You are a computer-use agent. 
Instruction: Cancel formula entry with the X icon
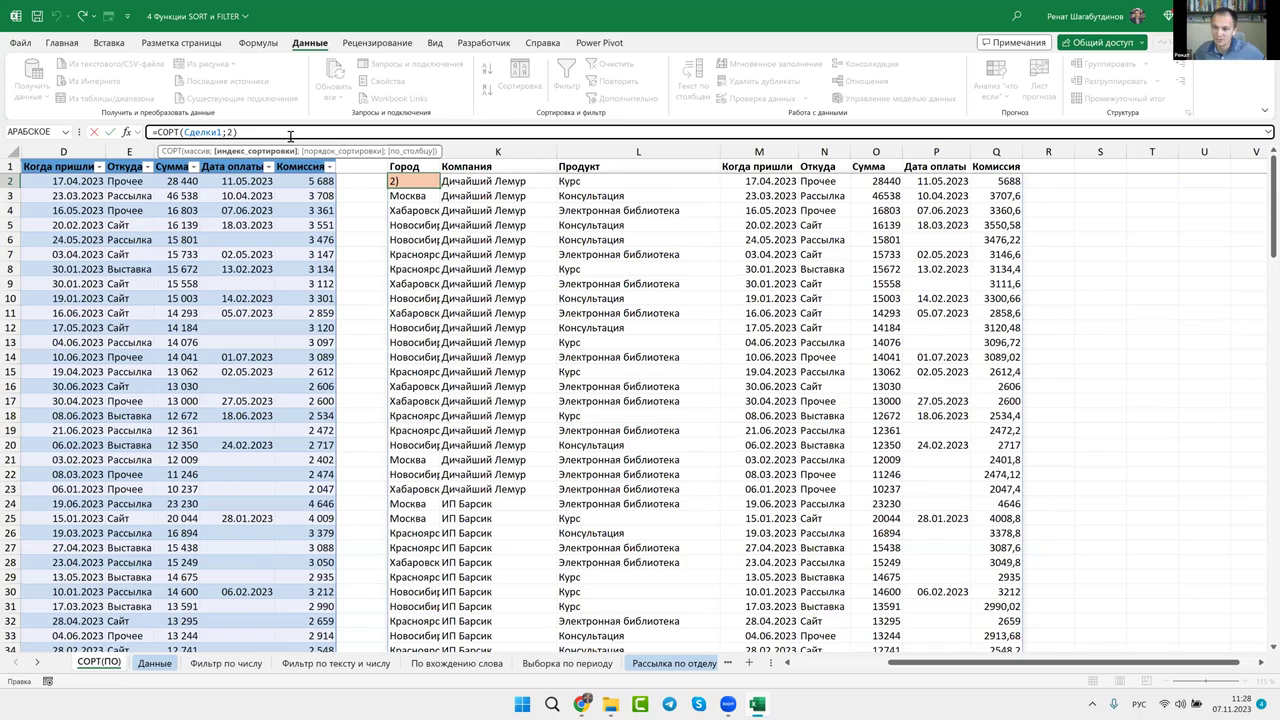(94, 132)
